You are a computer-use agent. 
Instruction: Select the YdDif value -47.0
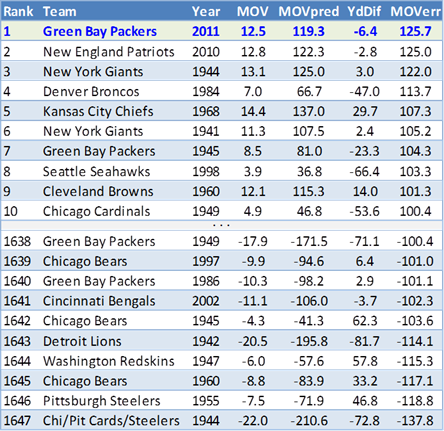pos(364,91)
